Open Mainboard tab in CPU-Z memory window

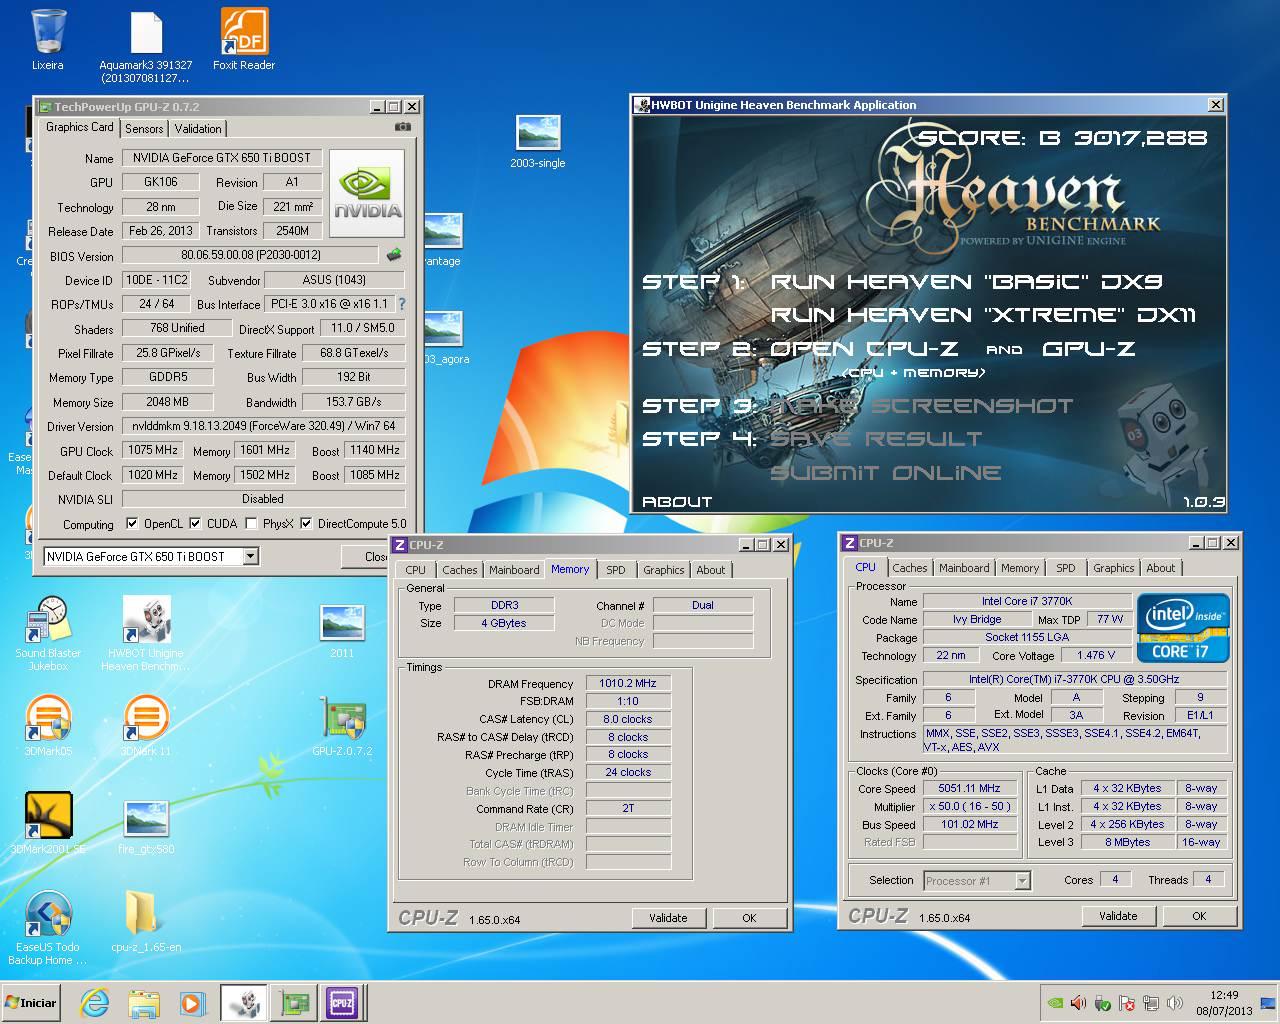[514, 570]
